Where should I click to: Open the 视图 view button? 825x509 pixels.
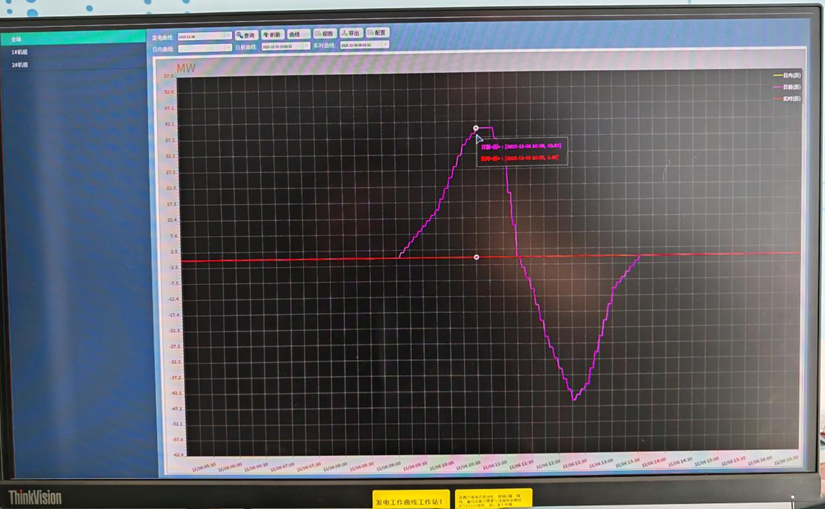point(325,33)
